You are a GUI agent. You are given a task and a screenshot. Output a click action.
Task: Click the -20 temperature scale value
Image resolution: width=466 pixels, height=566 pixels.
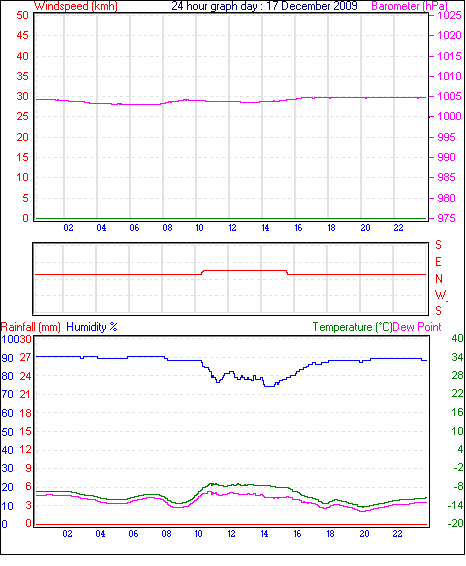coord(456,523)
